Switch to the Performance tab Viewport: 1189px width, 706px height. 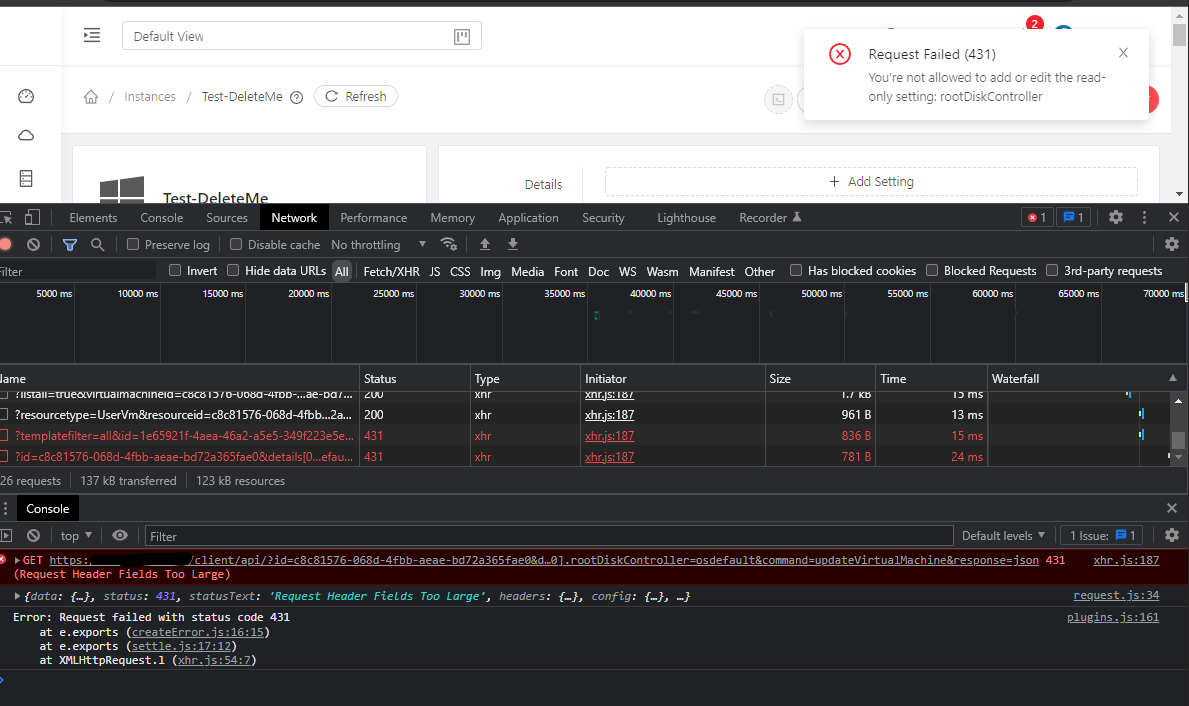[x=373, y=217]
